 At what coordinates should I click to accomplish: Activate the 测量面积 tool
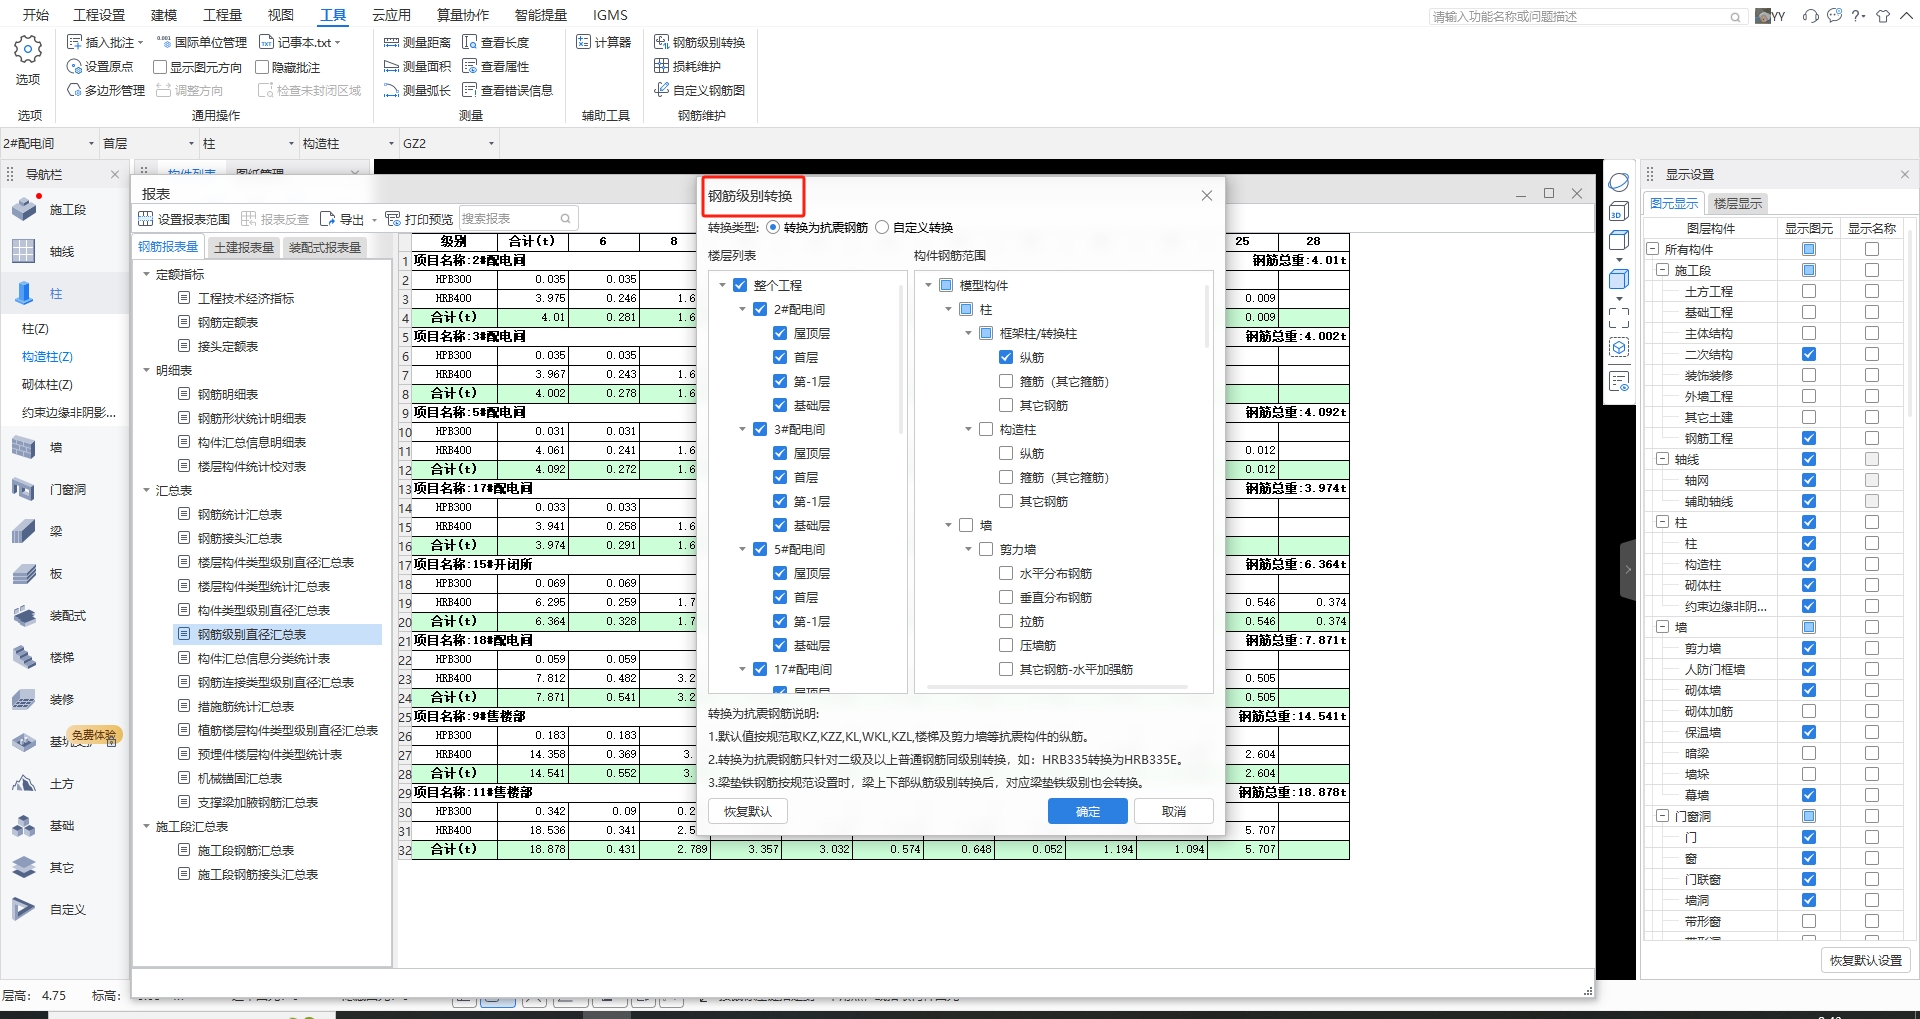pyautogui.click(x=417, y=66)
